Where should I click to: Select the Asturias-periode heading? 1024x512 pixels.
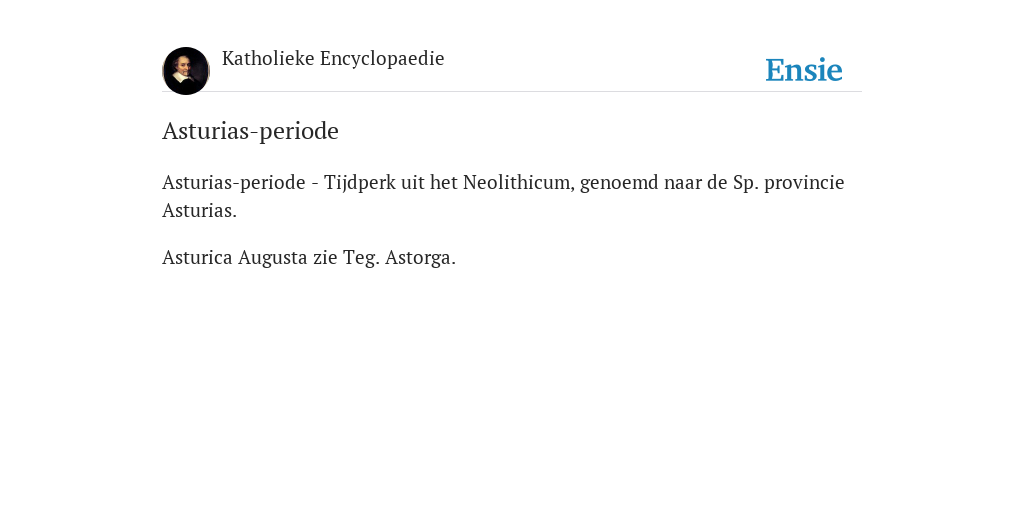250,131
